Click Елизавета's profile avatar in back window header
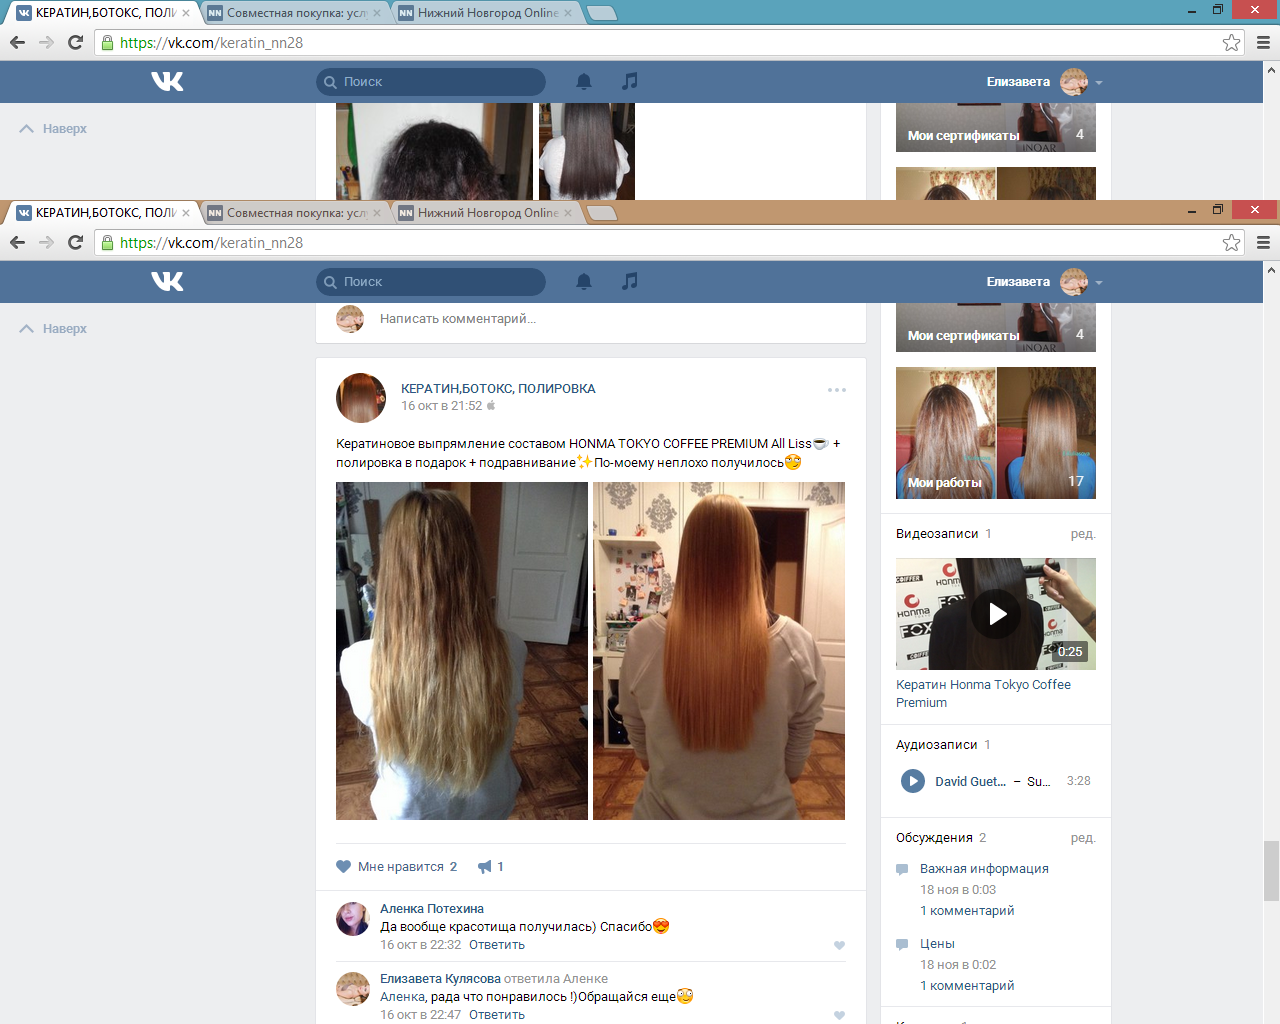 (x=1074, y=82)
